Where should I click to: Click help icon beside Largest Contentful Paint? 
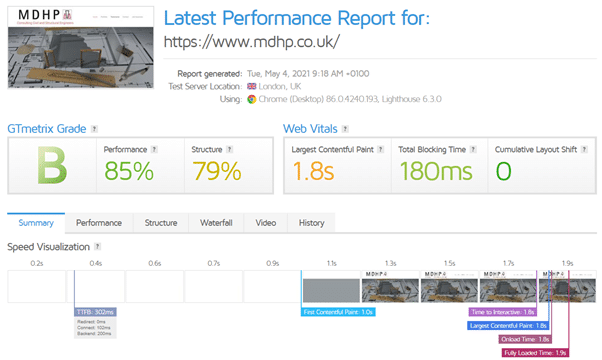click(x=380, y=149)
